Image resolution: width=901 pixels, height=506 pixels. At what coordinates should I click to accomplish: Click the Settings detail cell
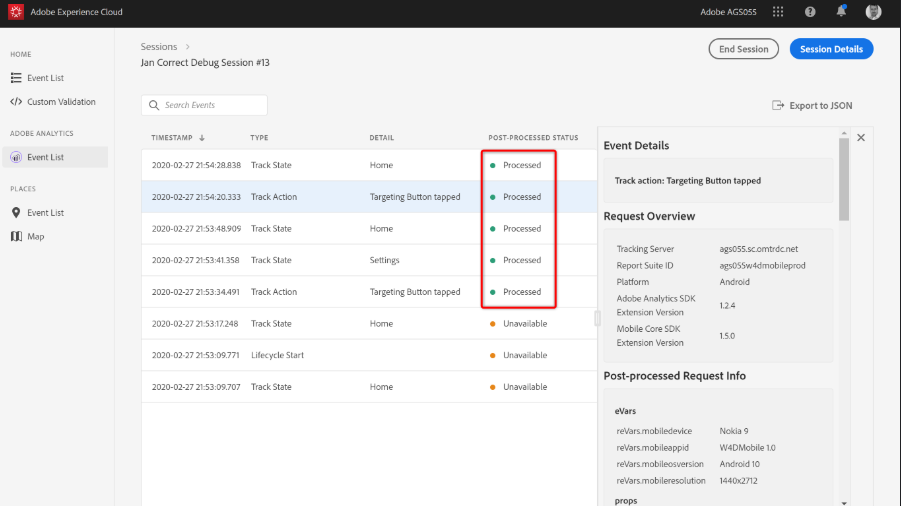pos(384,260)
